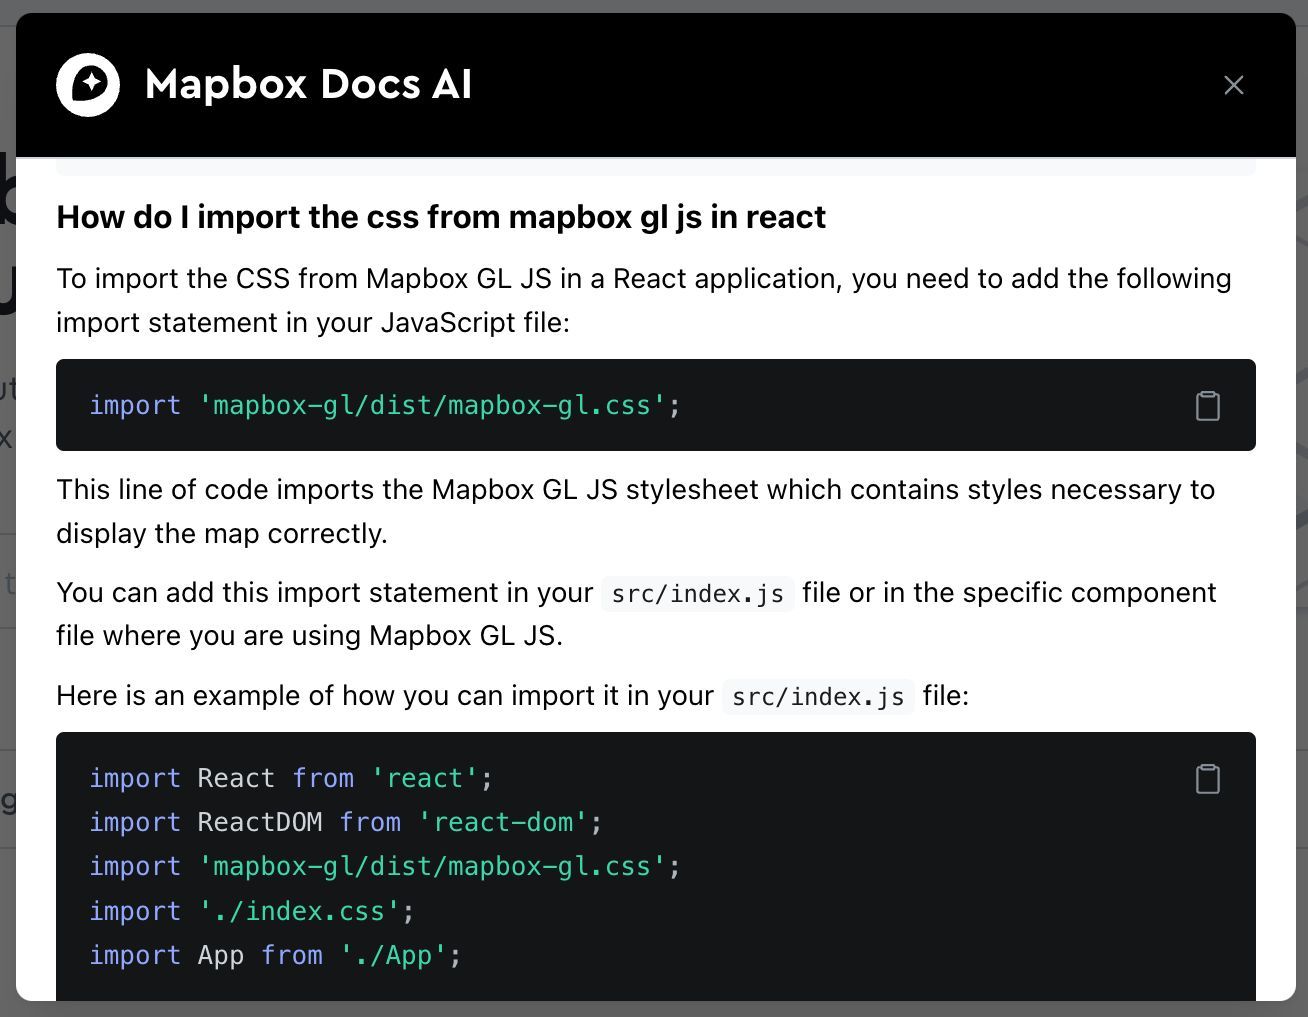
Task: Click the 'mapbox-gl/dist/mapbox-gl.css' string in first code block
Action: [432, 405]
